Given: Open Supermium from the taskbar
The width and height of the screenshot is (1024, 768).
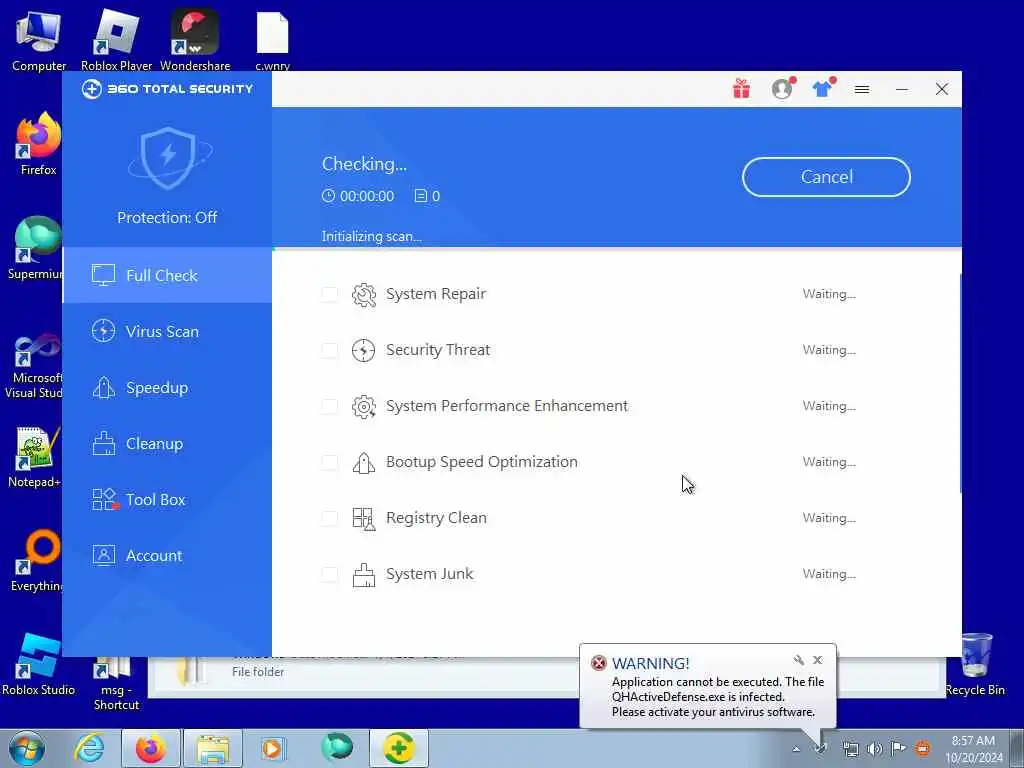Looking at the screenshot, I should point(337,747).
